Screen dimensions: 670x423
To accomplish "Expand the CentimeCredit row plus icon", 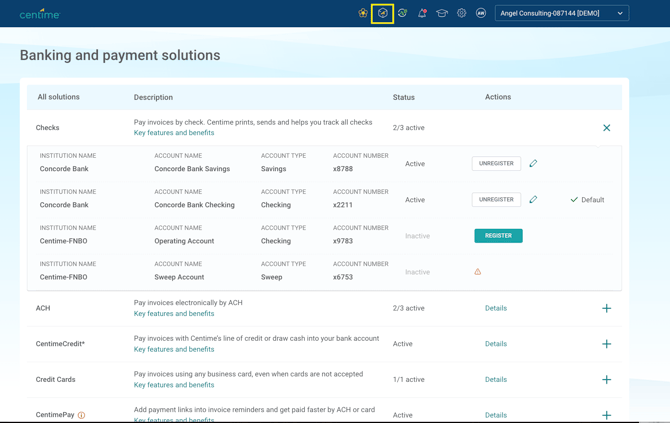I will 606,344.
